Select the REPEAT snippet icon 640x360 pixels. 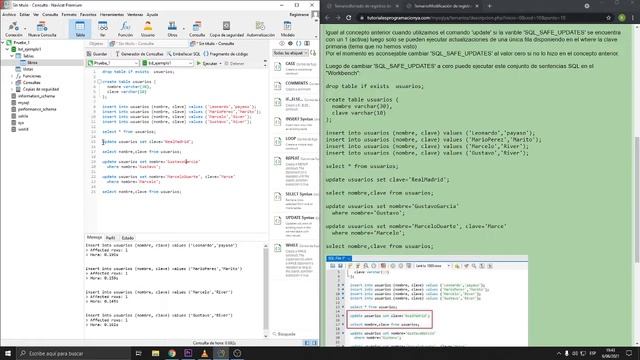278,162
